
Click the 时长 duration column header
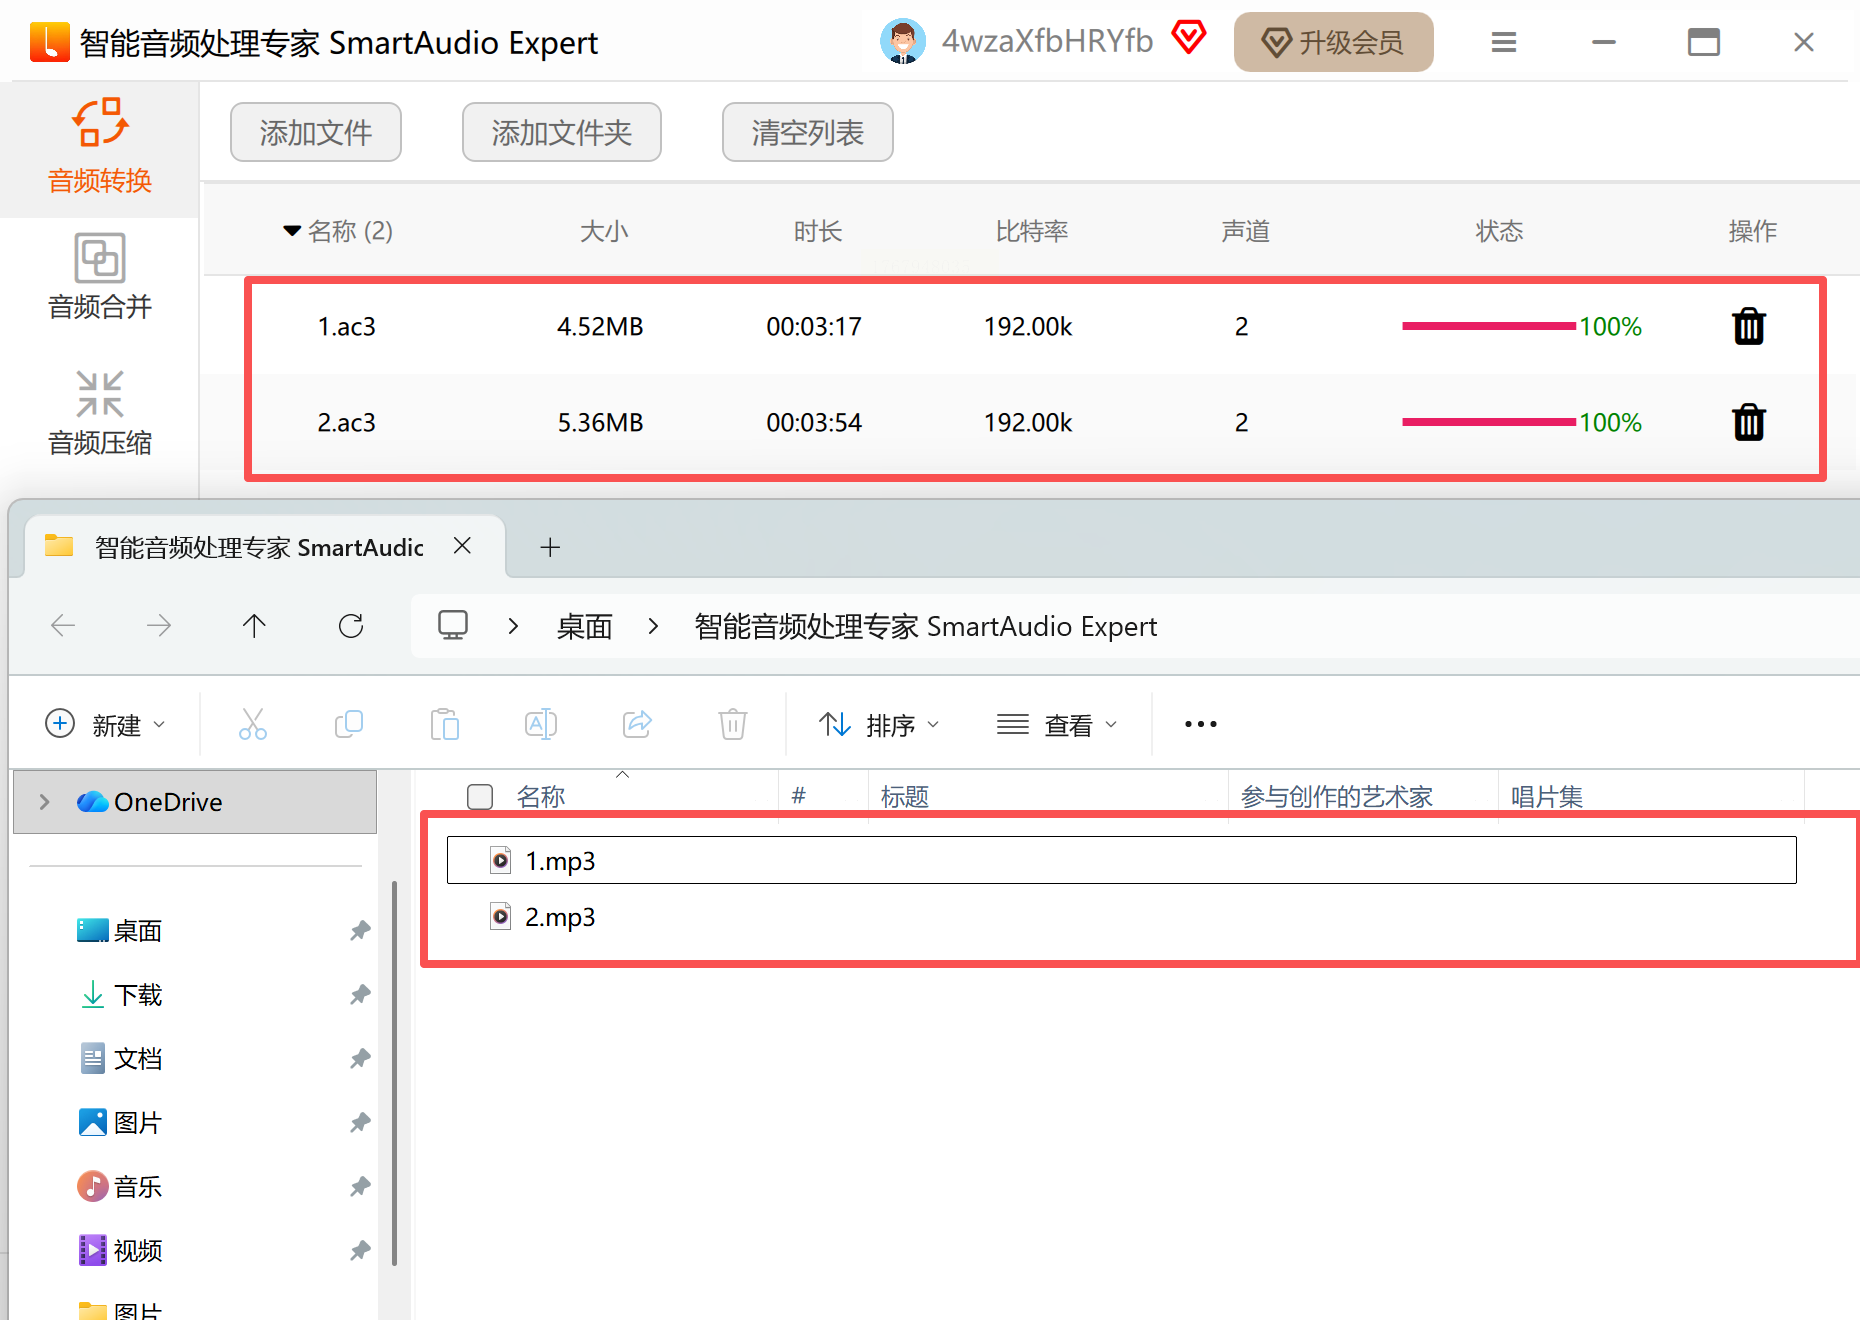(x=818, y=231)
